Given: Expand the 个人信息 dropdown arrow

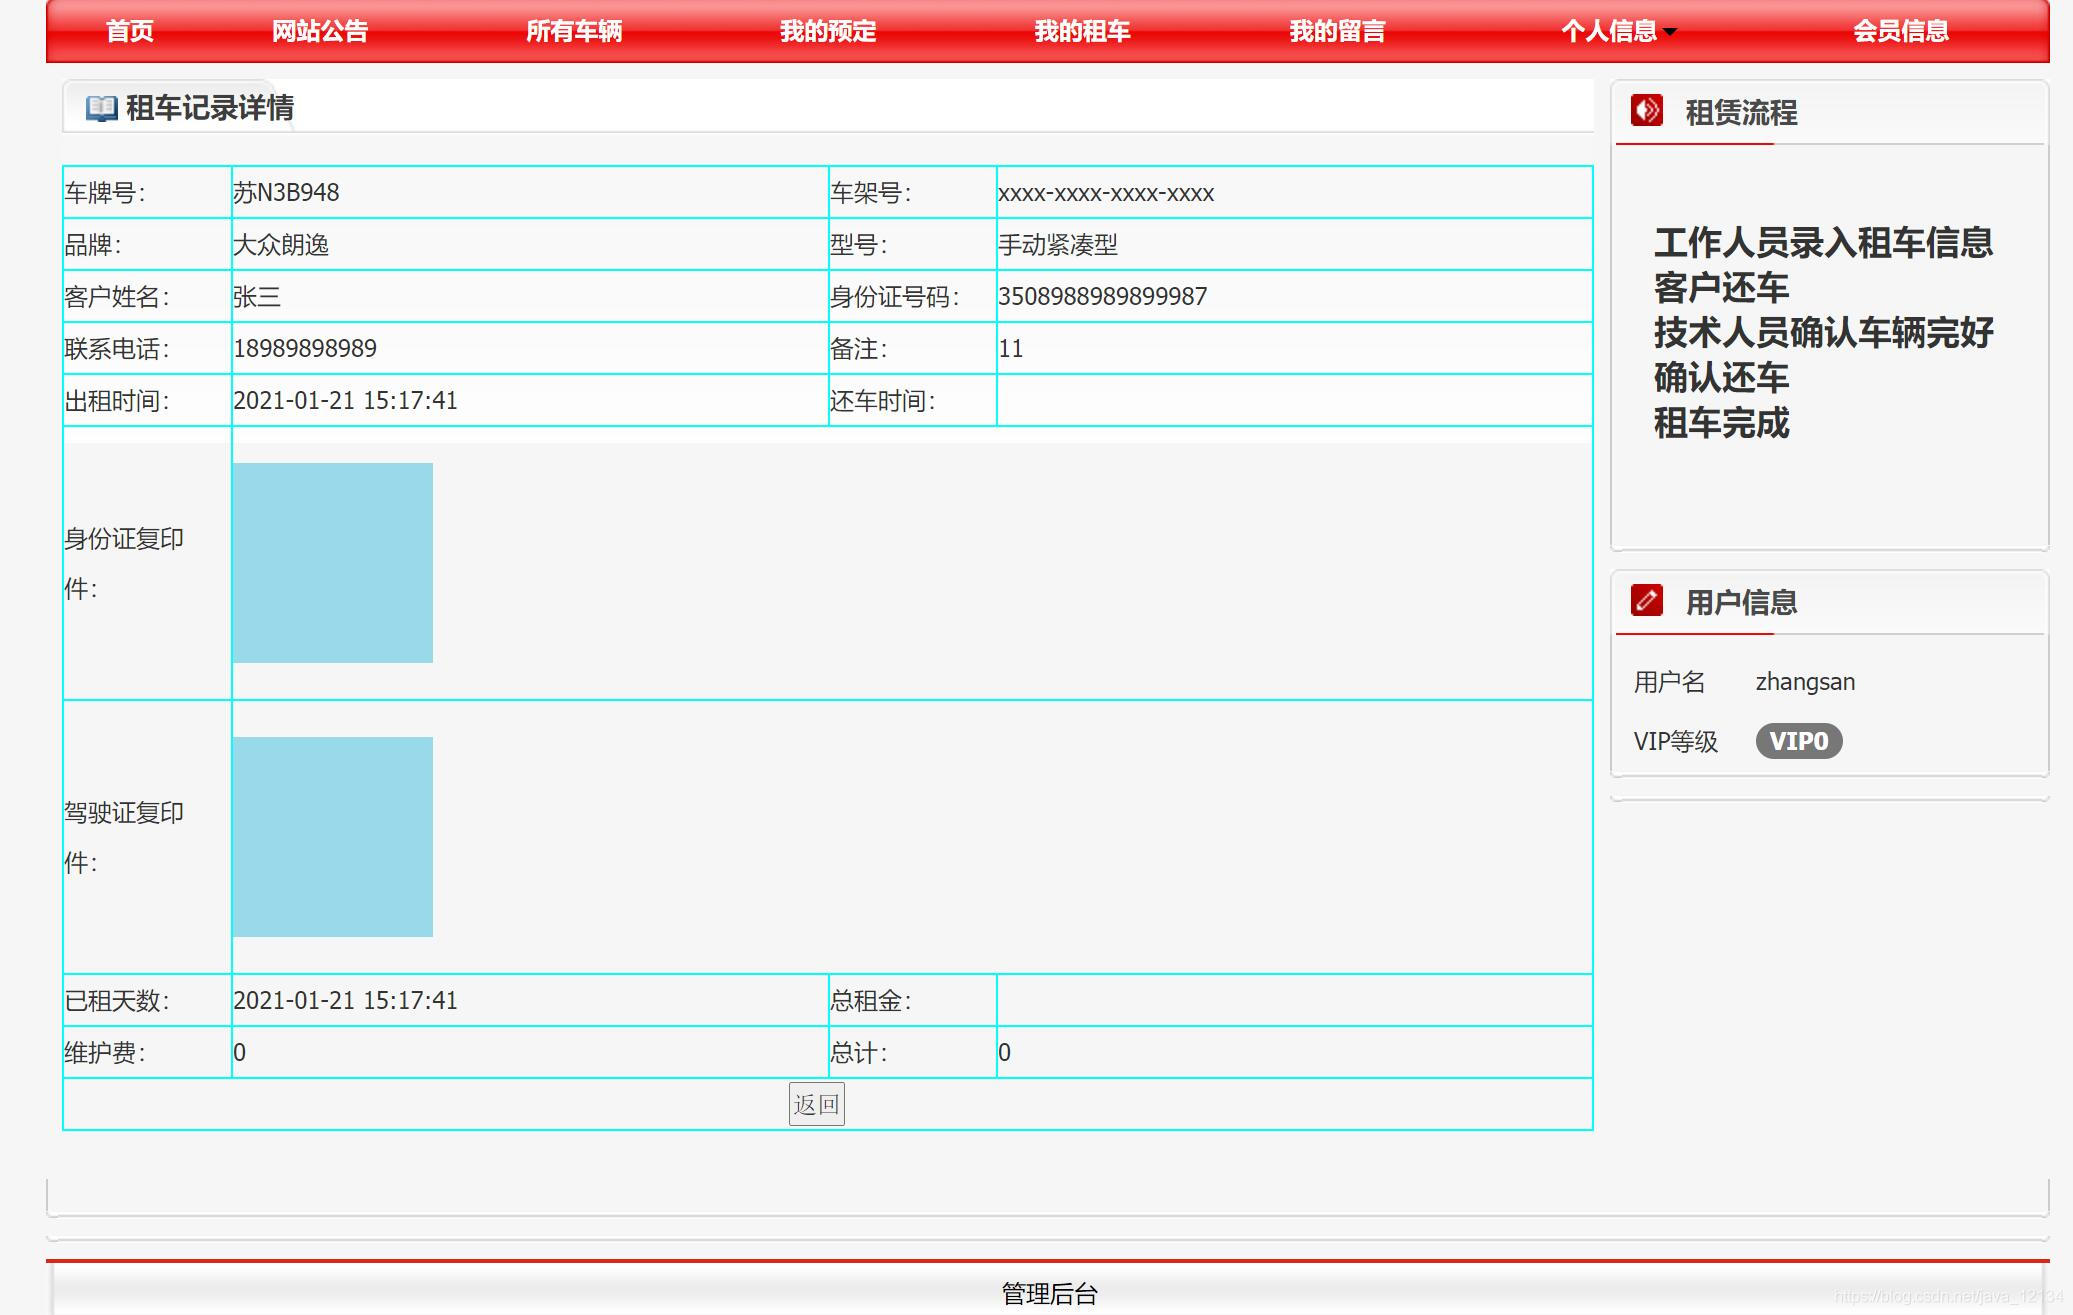Looking at the screenshot, I should pyautogui.click(x=1670, y=32).
